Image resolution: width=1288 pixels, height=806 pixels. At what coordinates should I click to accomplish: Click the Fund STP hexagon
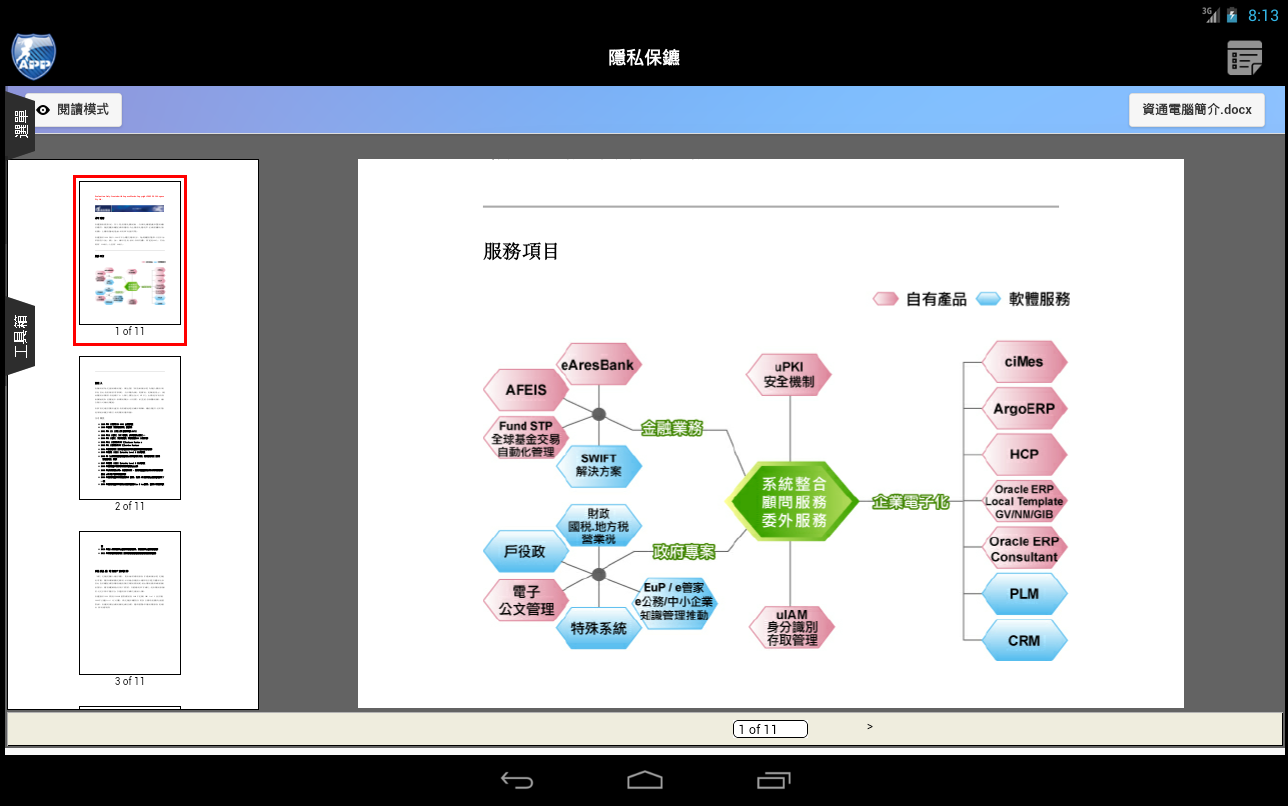526,439
